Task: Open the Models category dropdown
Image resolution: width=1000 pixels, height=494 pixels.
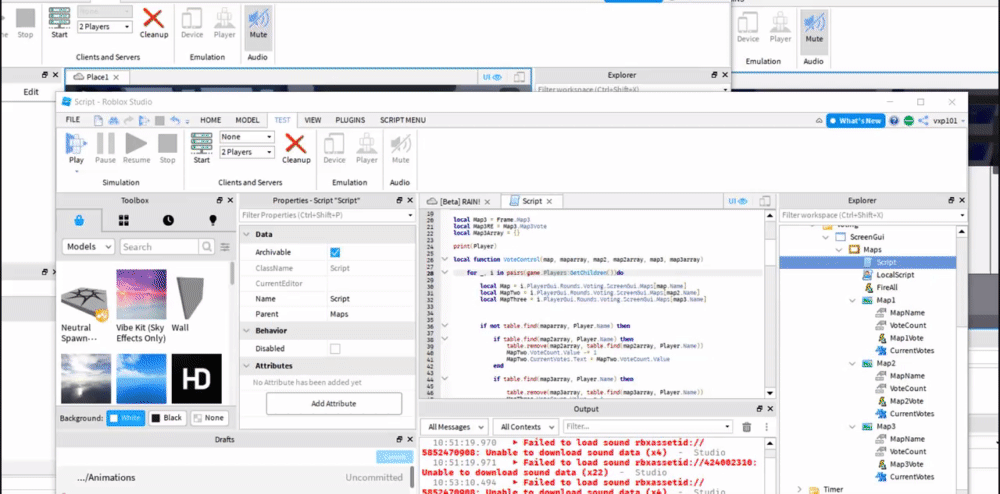Action: [x=88, y=247]
